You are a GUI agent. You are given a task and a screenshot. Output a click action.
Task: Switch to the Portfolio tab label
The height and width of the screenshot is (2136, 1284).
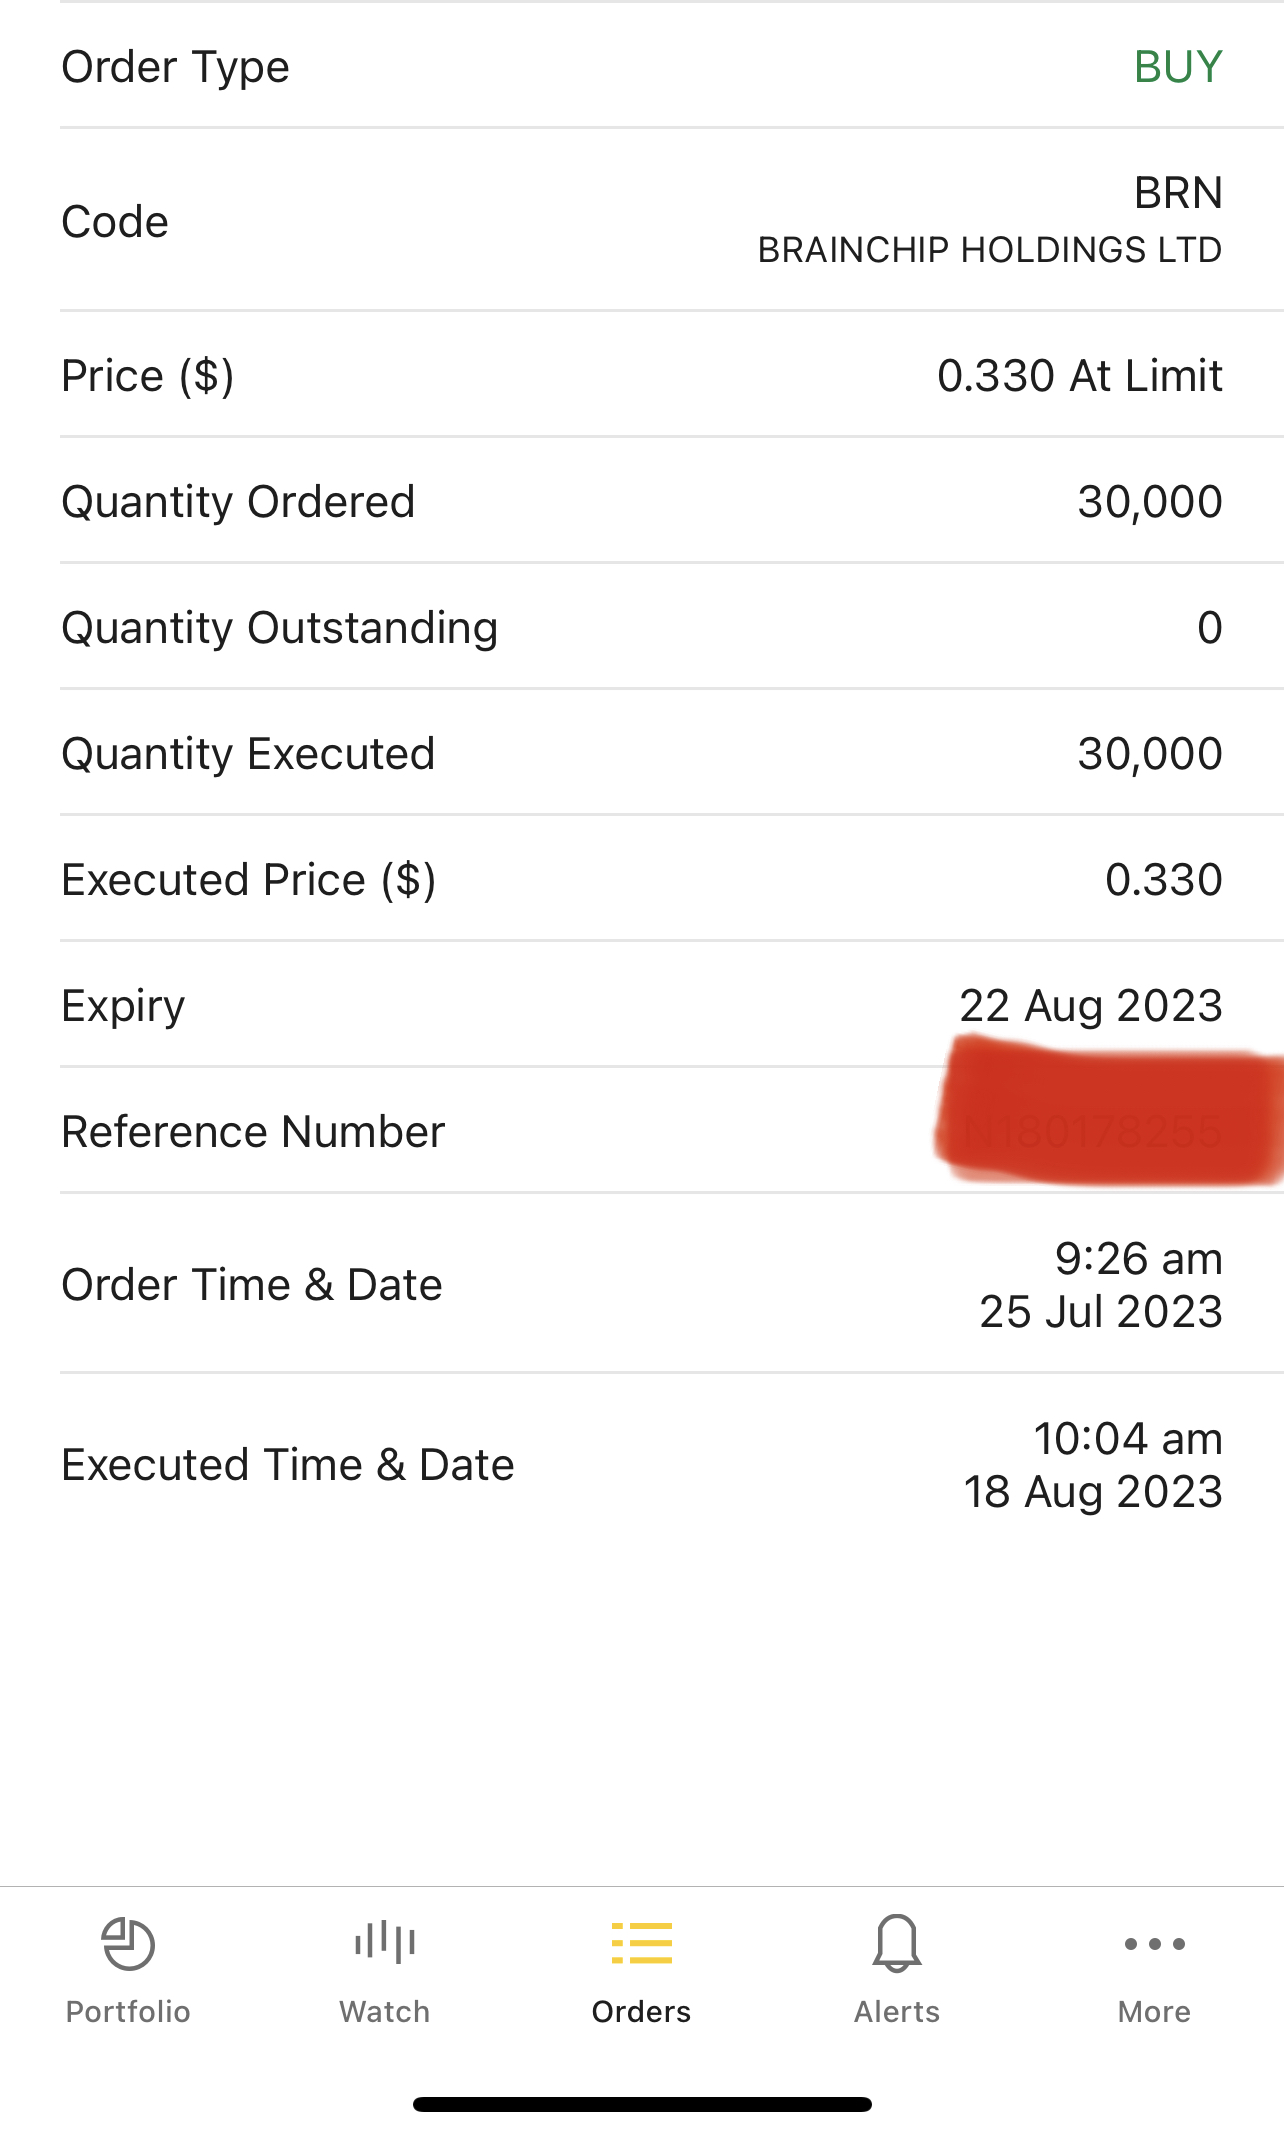click(x=128, y=2012)
